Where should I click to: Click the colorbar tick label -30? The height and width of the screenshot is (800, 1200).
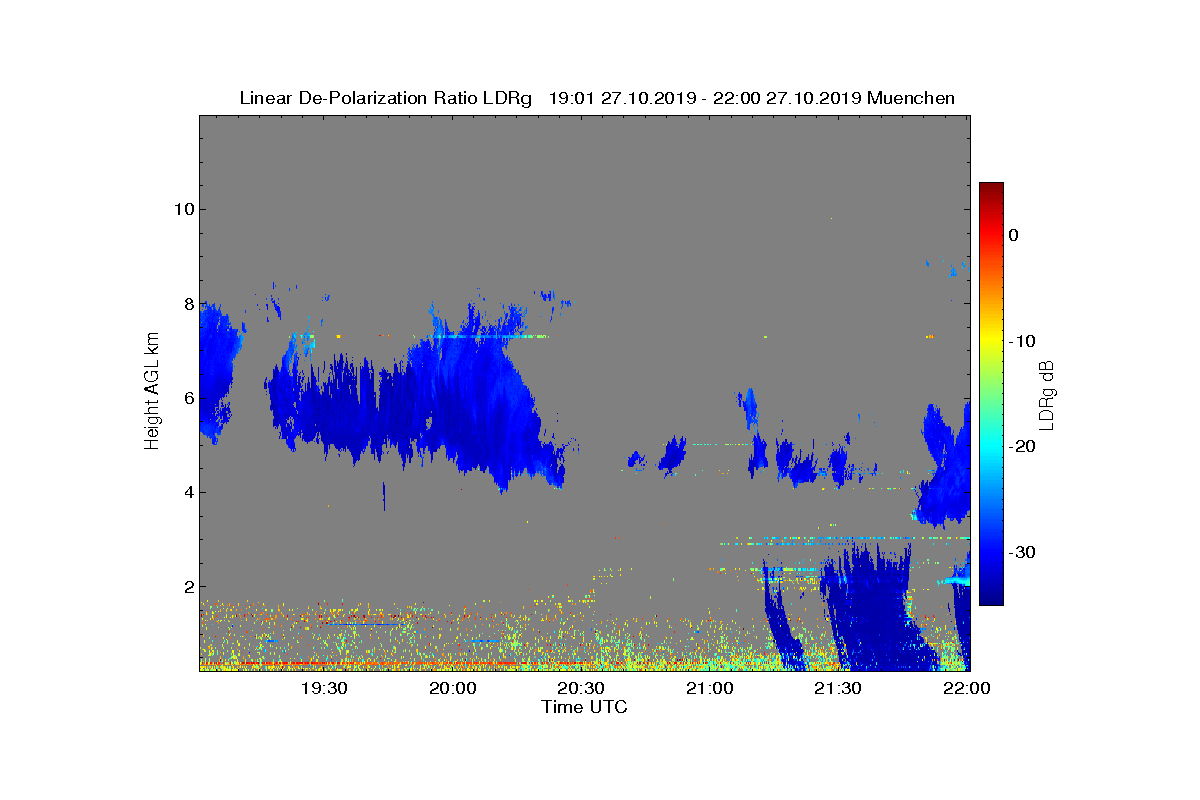click(1021, 553)
